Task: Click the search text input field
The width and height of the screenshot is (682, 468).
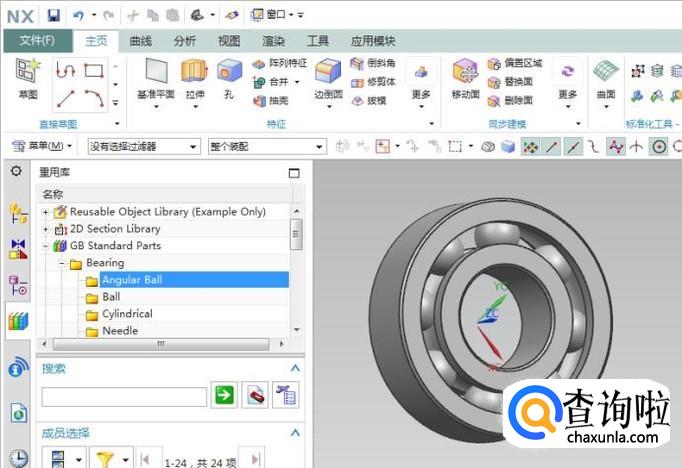Action: tap(124, 397)
